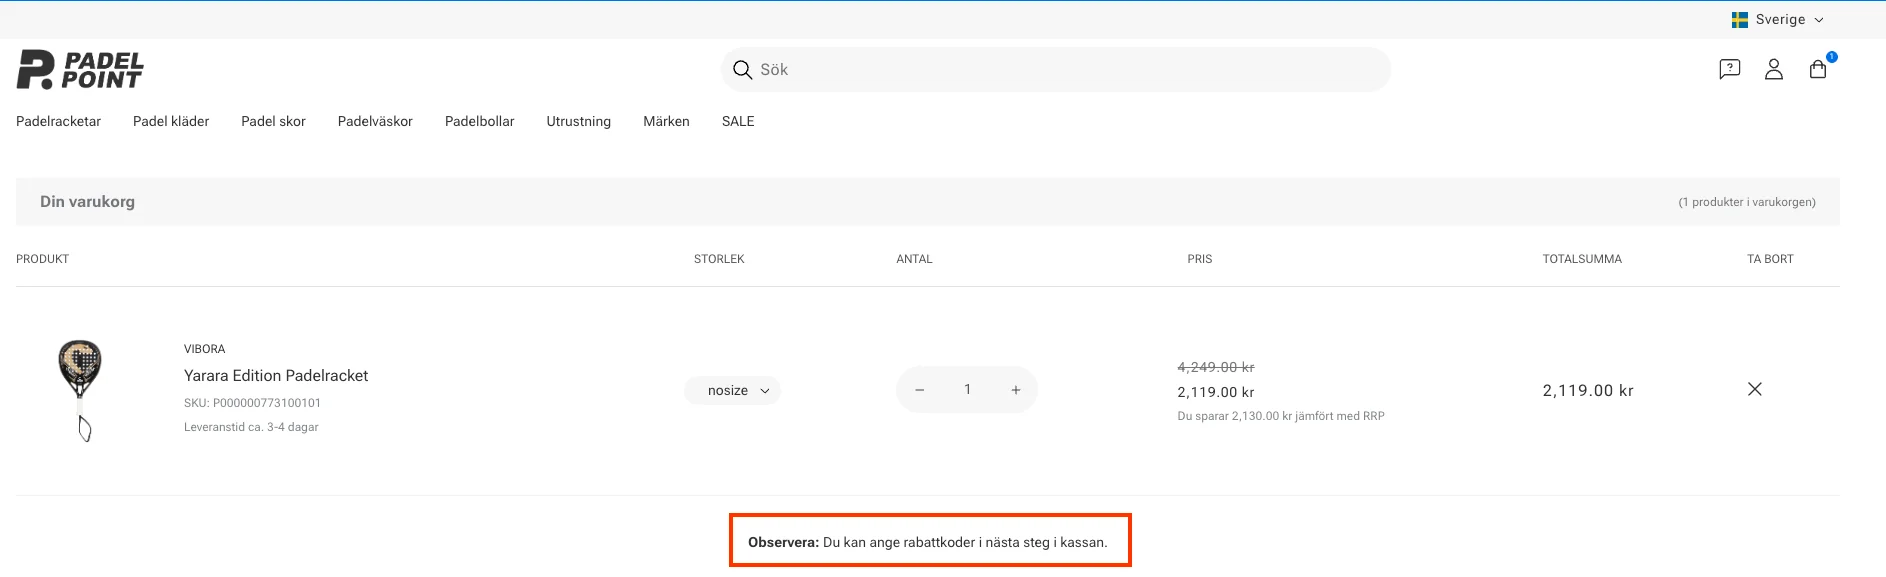Image resolution: width=1886 pixels, height=577 pixels.
Task: Click the PRIS column header
Action: pos(1200,259)
